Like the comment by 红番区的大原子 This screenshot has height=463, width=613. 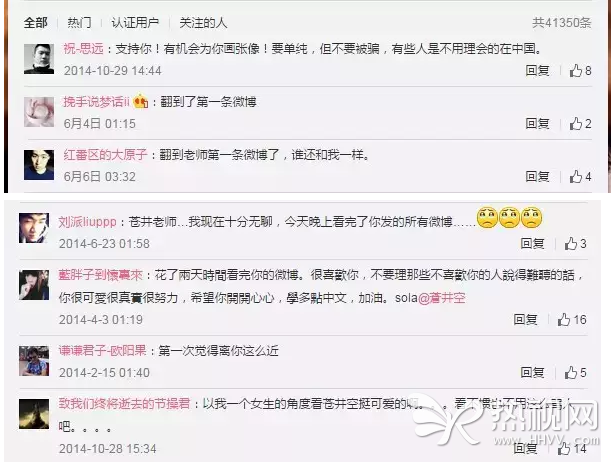pos(580,177)
